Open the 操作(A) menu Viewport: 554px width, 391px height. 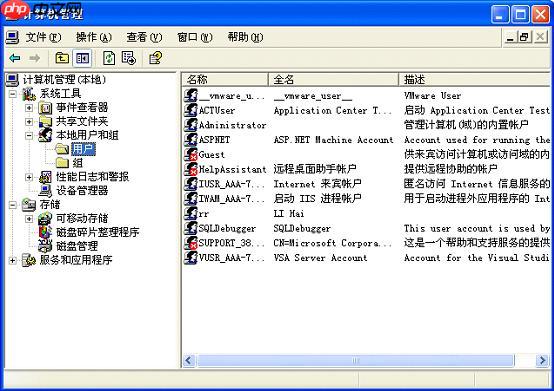pyautogui.click(x=94, y=37)
